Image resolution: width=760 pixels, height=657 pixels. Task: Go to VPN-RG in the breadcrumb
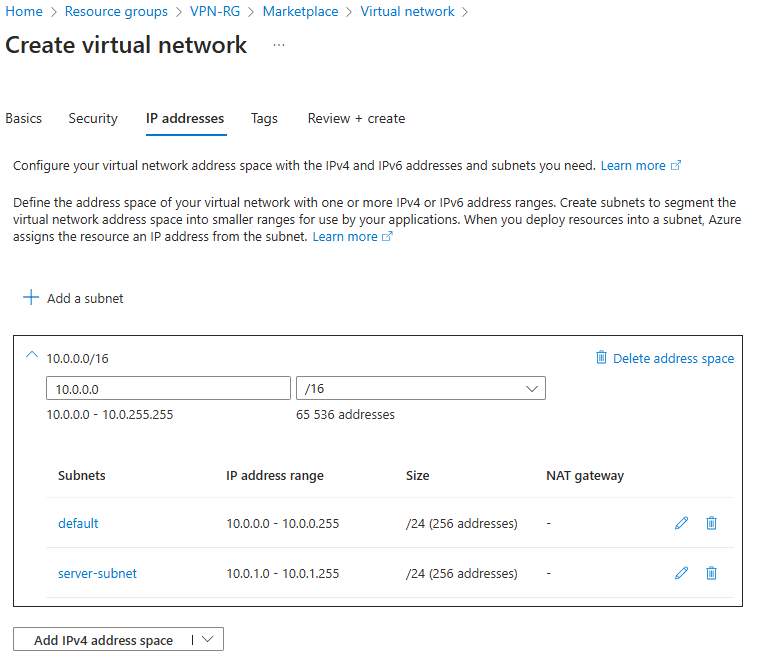[x=215, y=12]
